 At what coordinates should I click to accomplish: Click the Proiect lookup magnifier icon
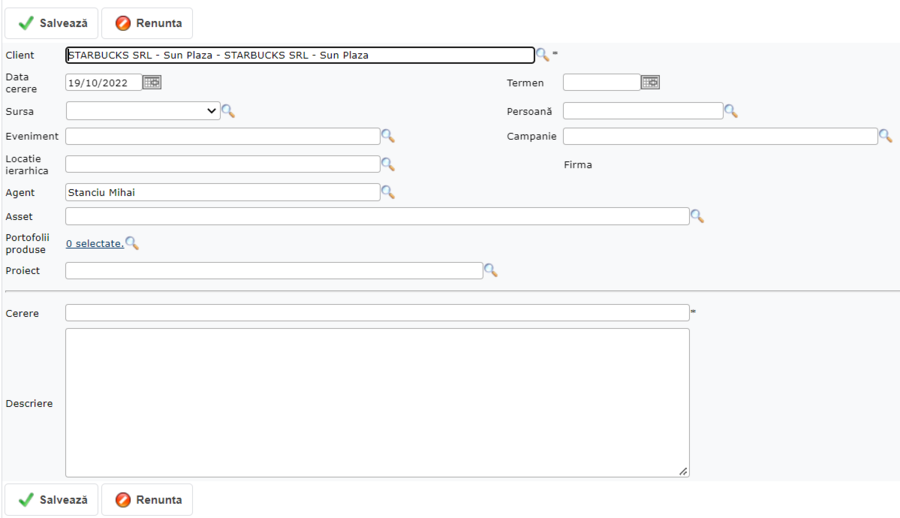pos(490,270)
